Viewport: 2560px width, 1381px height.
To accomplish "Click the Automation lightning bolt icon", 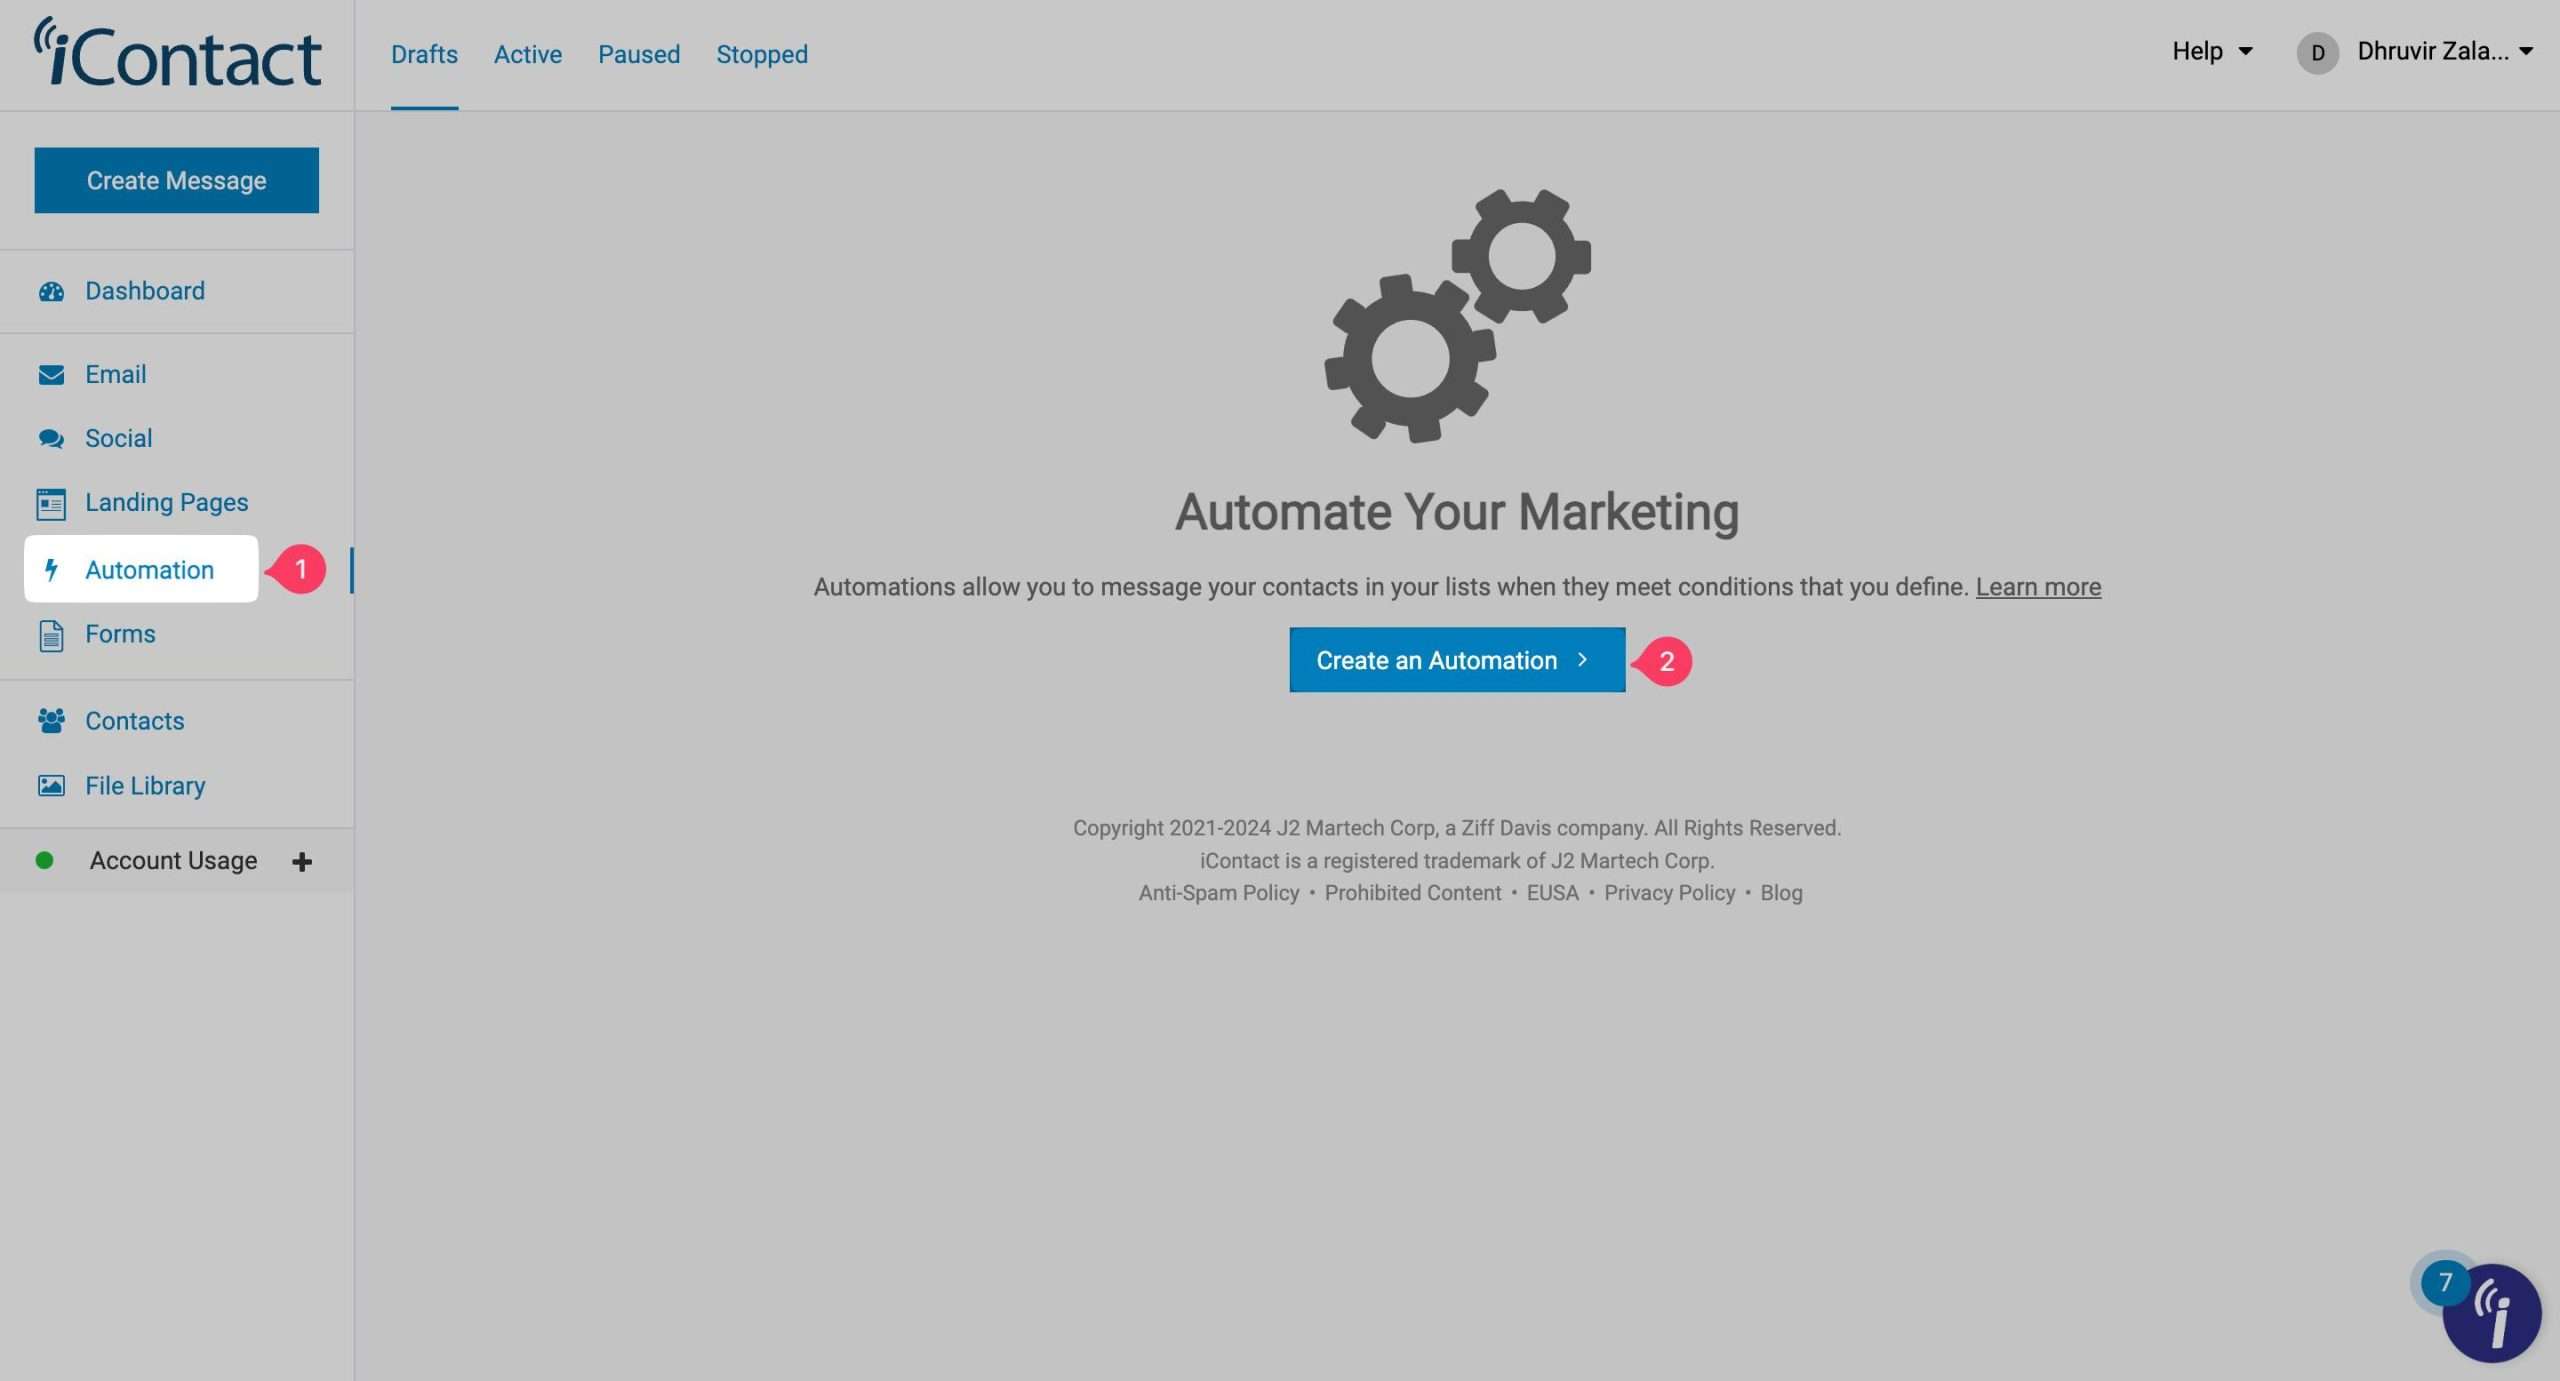I will click(51, 570).
